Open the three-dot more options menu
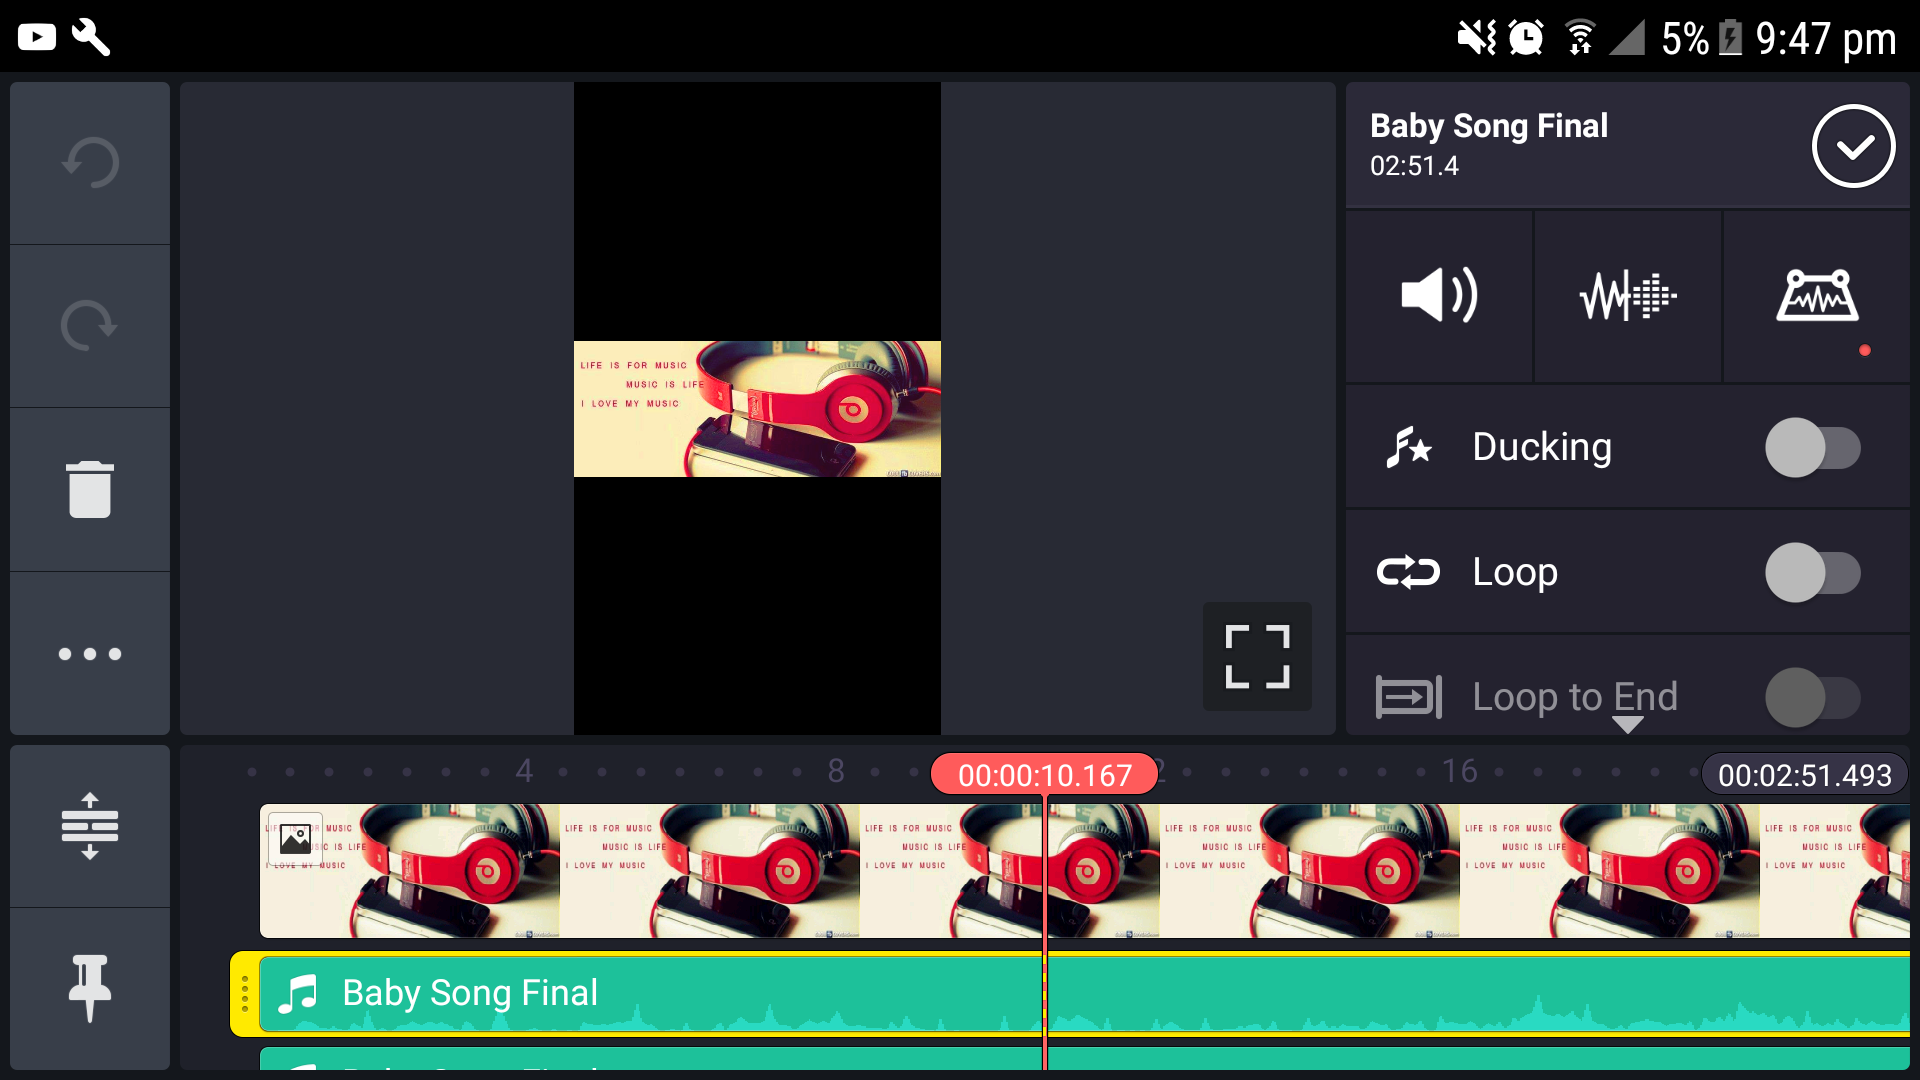 [x=90, y=654]
